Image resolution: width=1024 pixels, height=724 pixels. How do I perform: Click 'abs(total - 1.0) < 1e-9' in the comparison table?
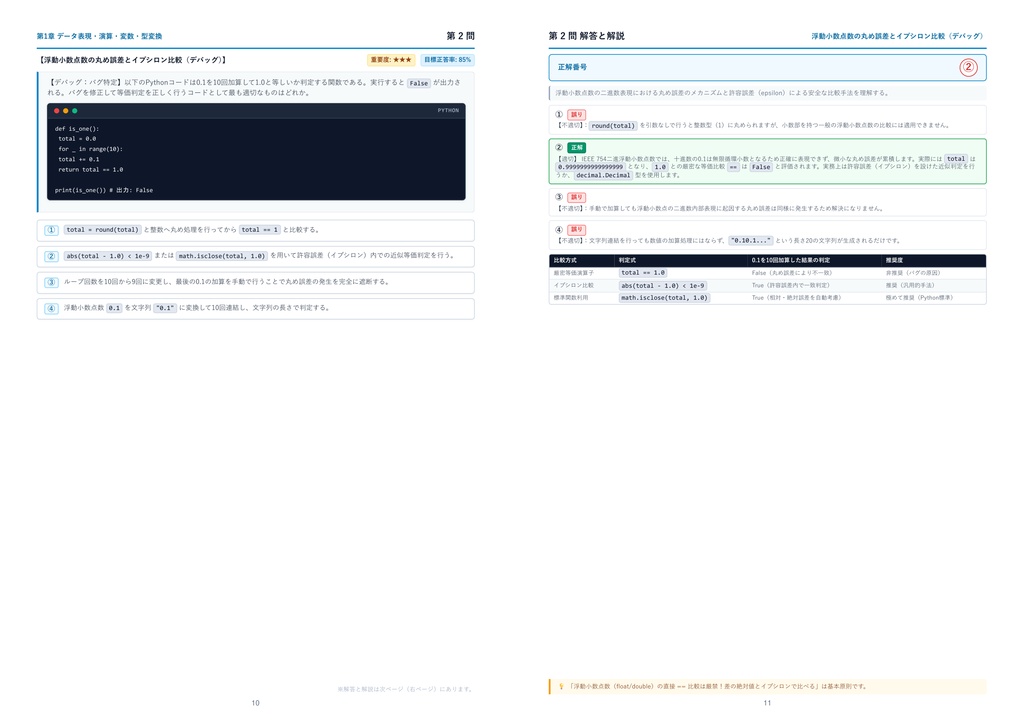(x=663, y=285)
